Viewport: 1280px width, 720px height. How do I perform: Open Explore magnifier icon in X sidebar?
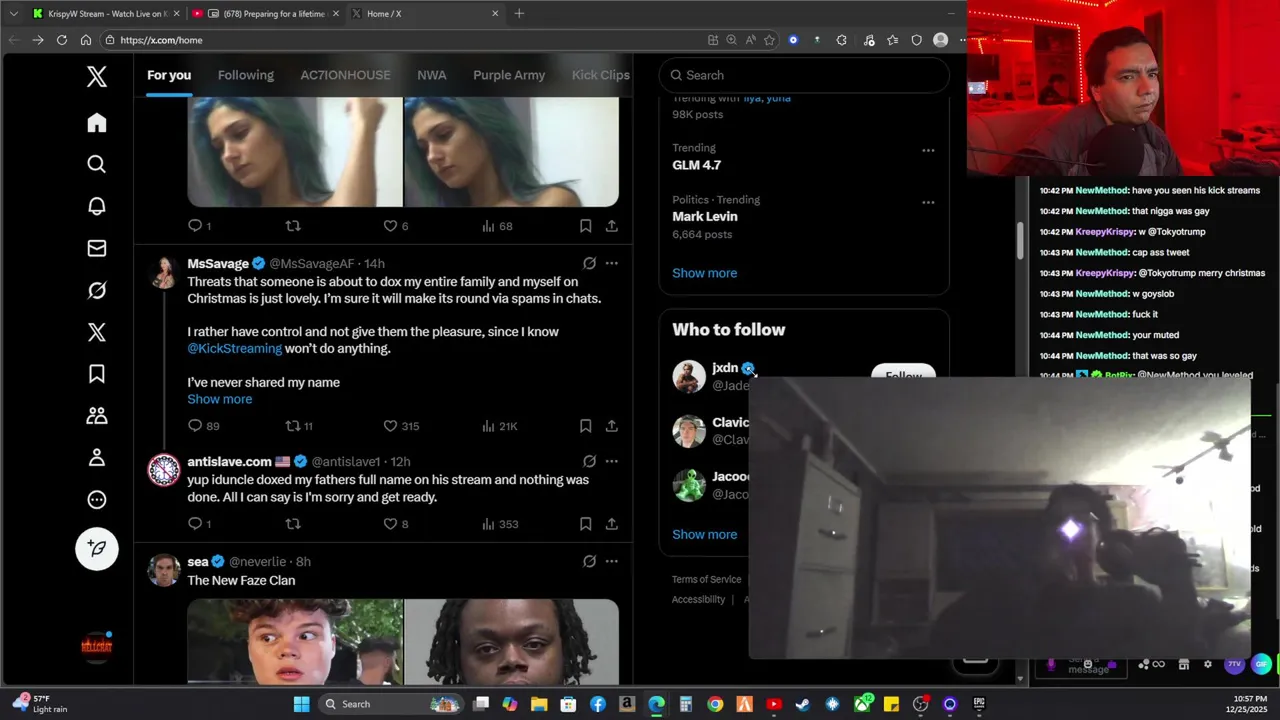point(97,164)
